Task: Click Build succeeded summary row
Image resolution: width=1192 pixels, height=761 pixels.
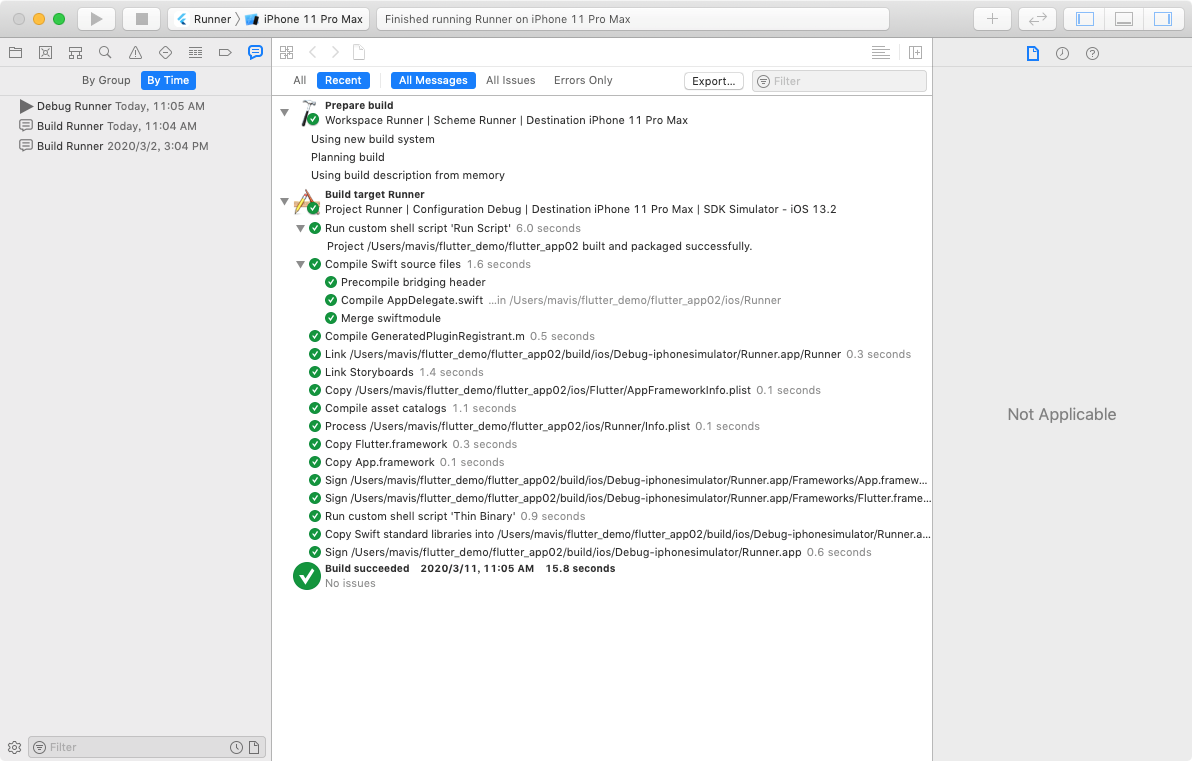Action: tap(602, 576)
